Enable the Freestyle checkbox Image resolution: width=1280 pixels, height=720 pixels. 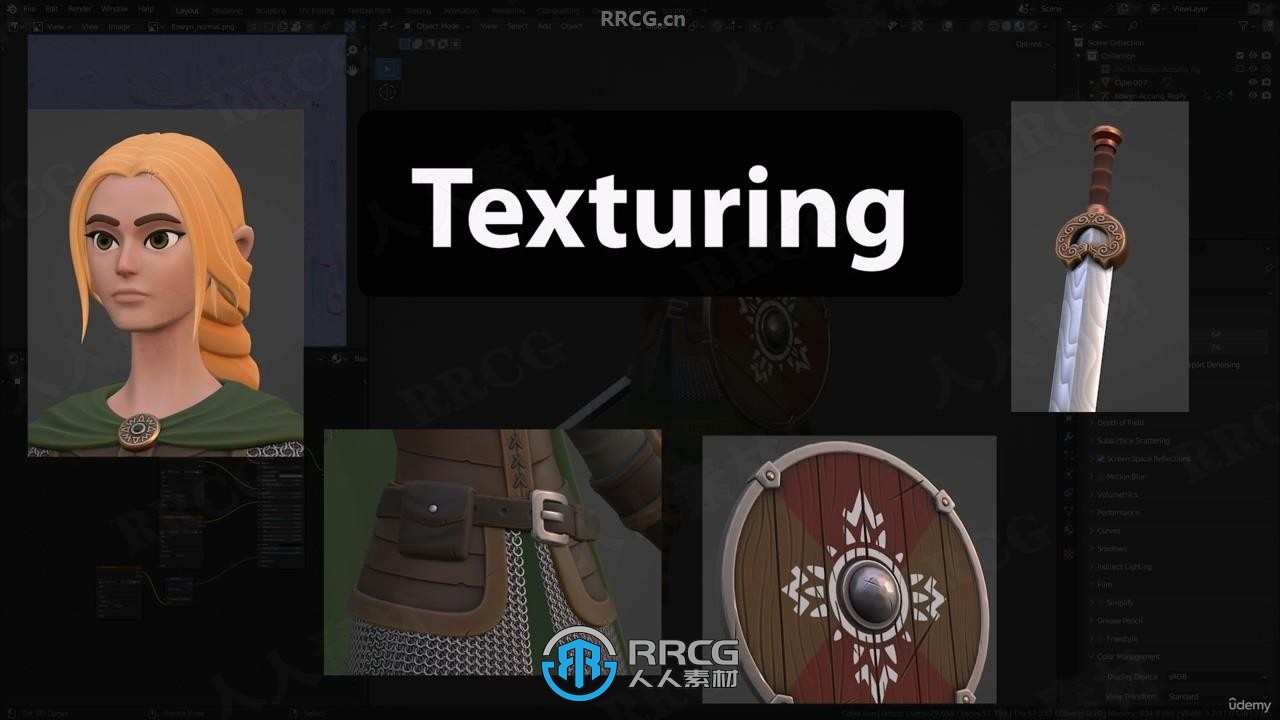coord(1101,639)
